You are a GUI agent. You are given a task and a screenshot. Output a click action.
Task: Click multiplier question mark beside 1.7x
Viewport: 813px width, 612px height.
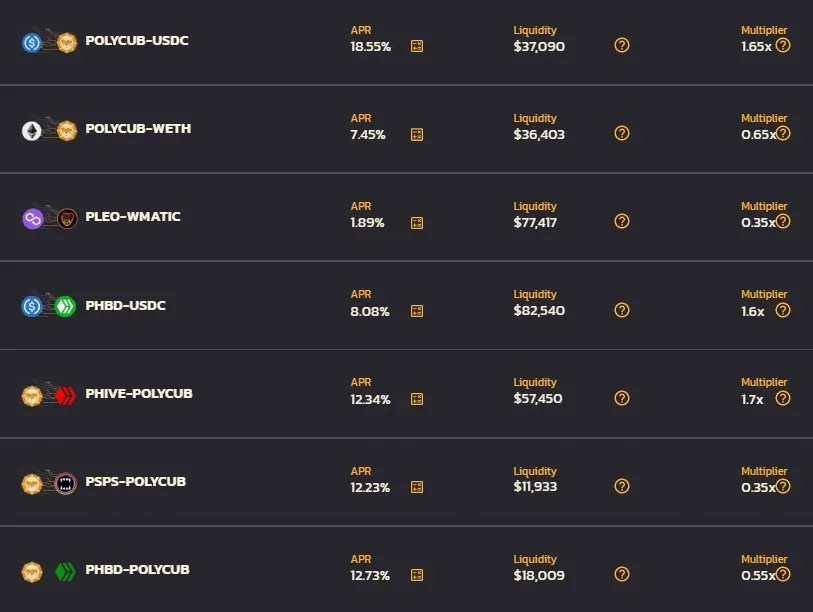coord(783,398)
